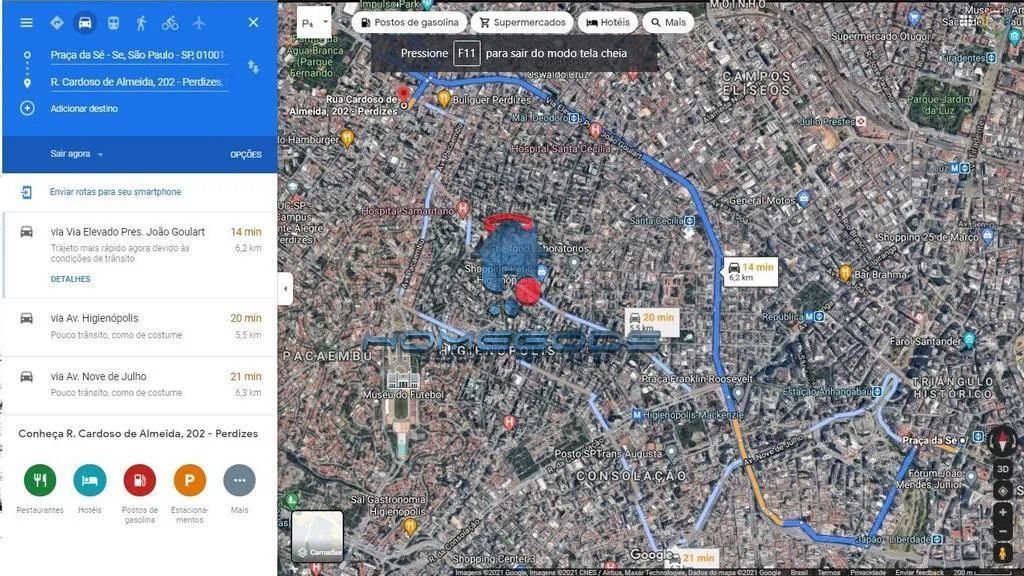Viewport: 1024px width, 576px height.
Task: Click red destination pin at Rua Cardoso de Almeida
Action: 404,95
